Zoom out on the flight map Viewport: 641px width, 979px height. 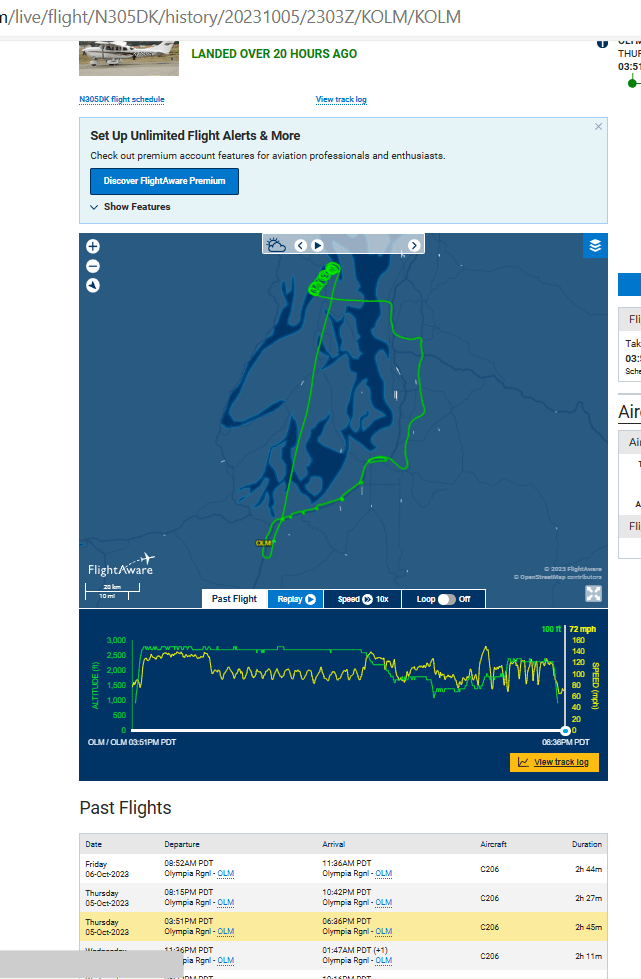tap(93, 266)
